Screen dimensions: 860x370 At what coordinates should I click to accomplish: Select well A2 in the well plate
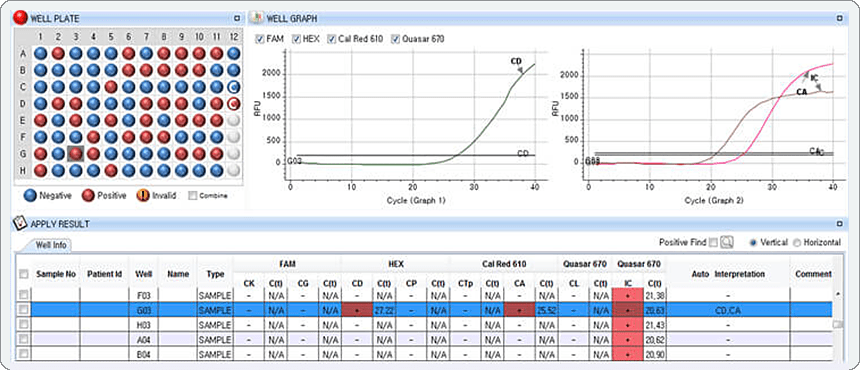click(58, 53)
